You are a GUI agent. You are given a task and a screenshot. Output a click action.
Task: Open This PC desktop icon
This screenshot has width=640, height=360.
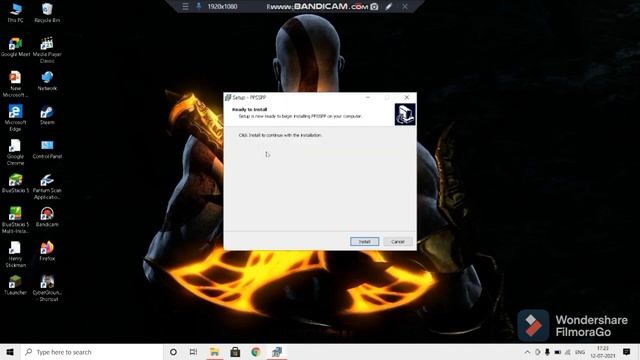click(x=15, y=13)
